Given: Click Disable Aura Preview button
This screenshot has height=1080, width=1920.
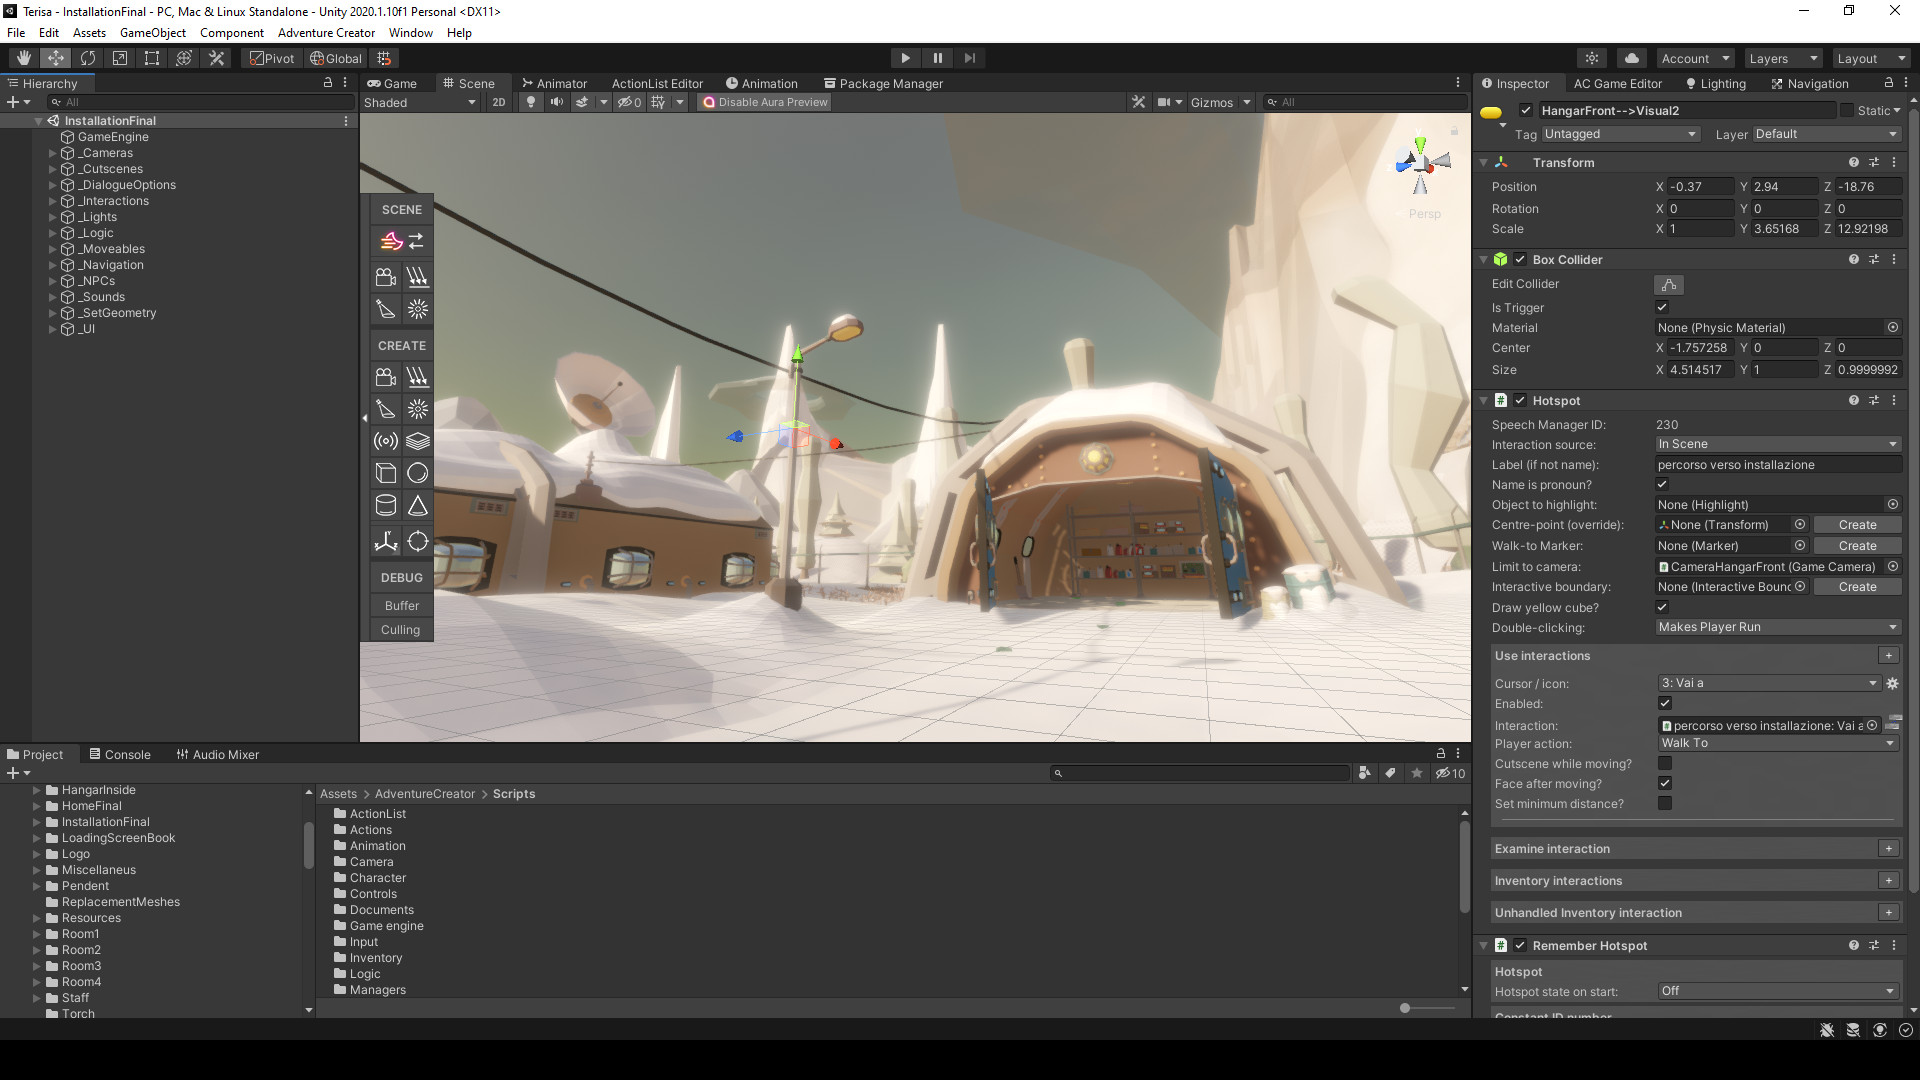Looking at the screenshot, I should (765, 102).
